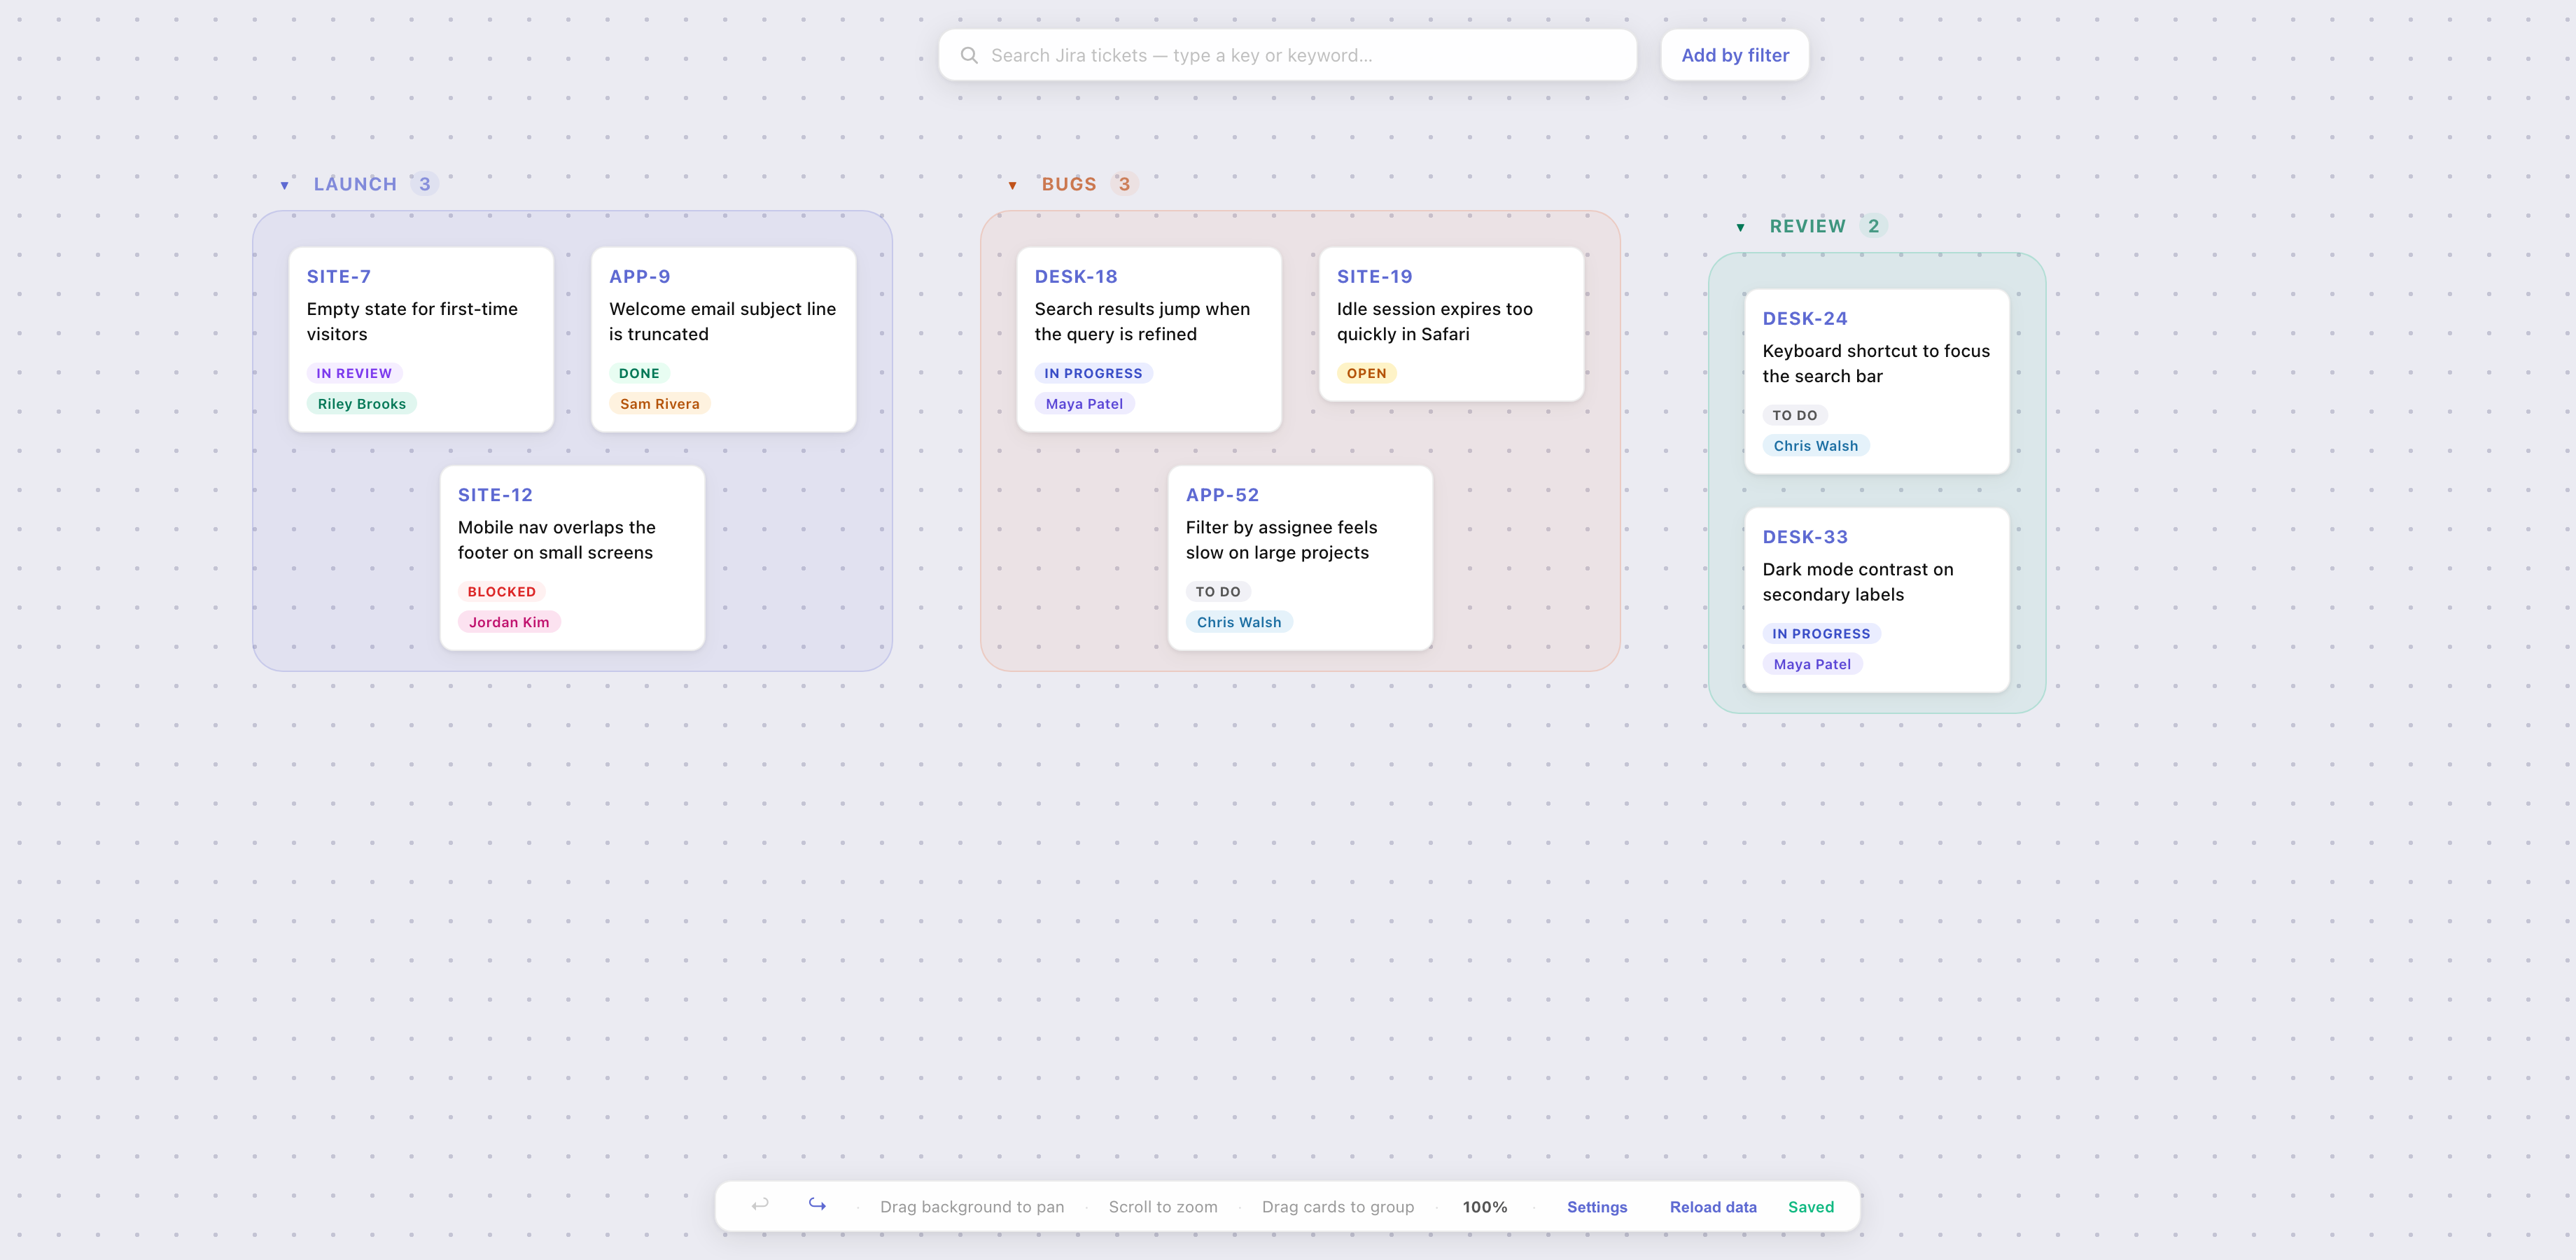Viewport: 2576px width, 1260px height.
Task: Click the undo arrow icon
Action: [760, 1205]
